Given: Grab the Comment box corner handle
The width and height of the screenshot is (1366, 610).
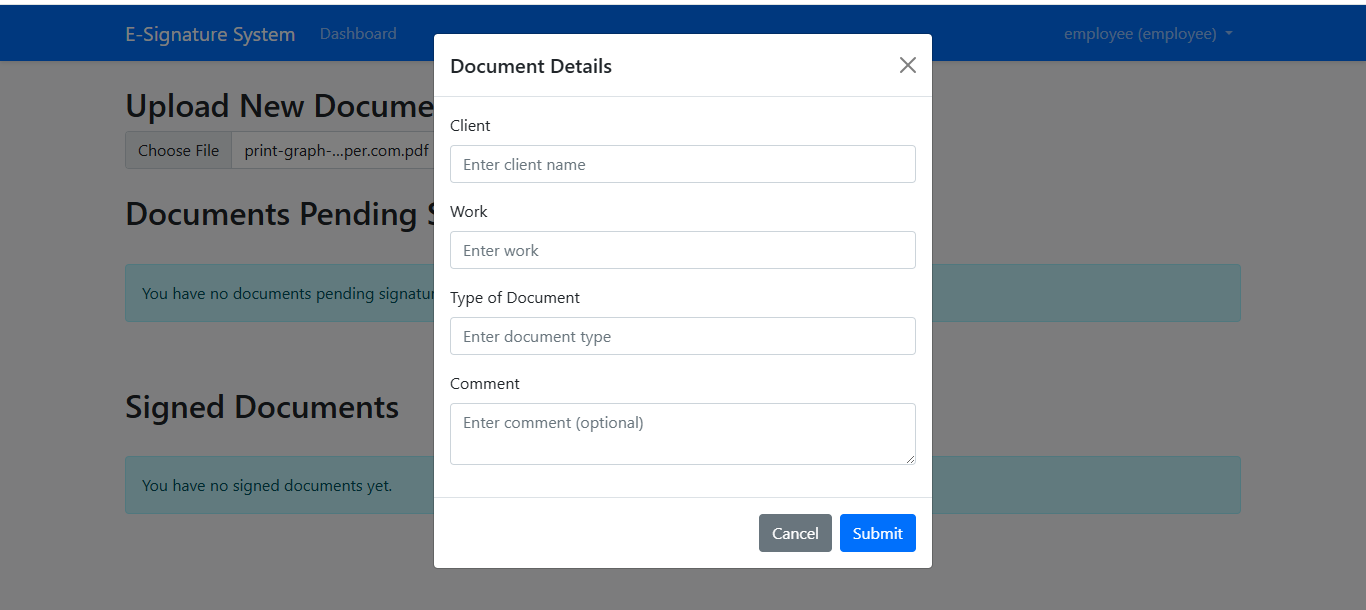Looking at the screenshot, I should click(x=910, y=459).
